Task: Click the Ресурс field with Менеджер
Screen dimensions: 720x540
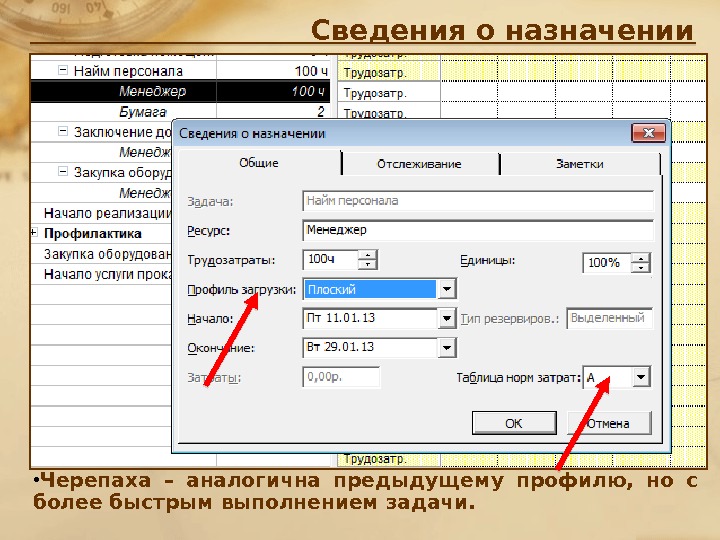Action: [478, 230]
